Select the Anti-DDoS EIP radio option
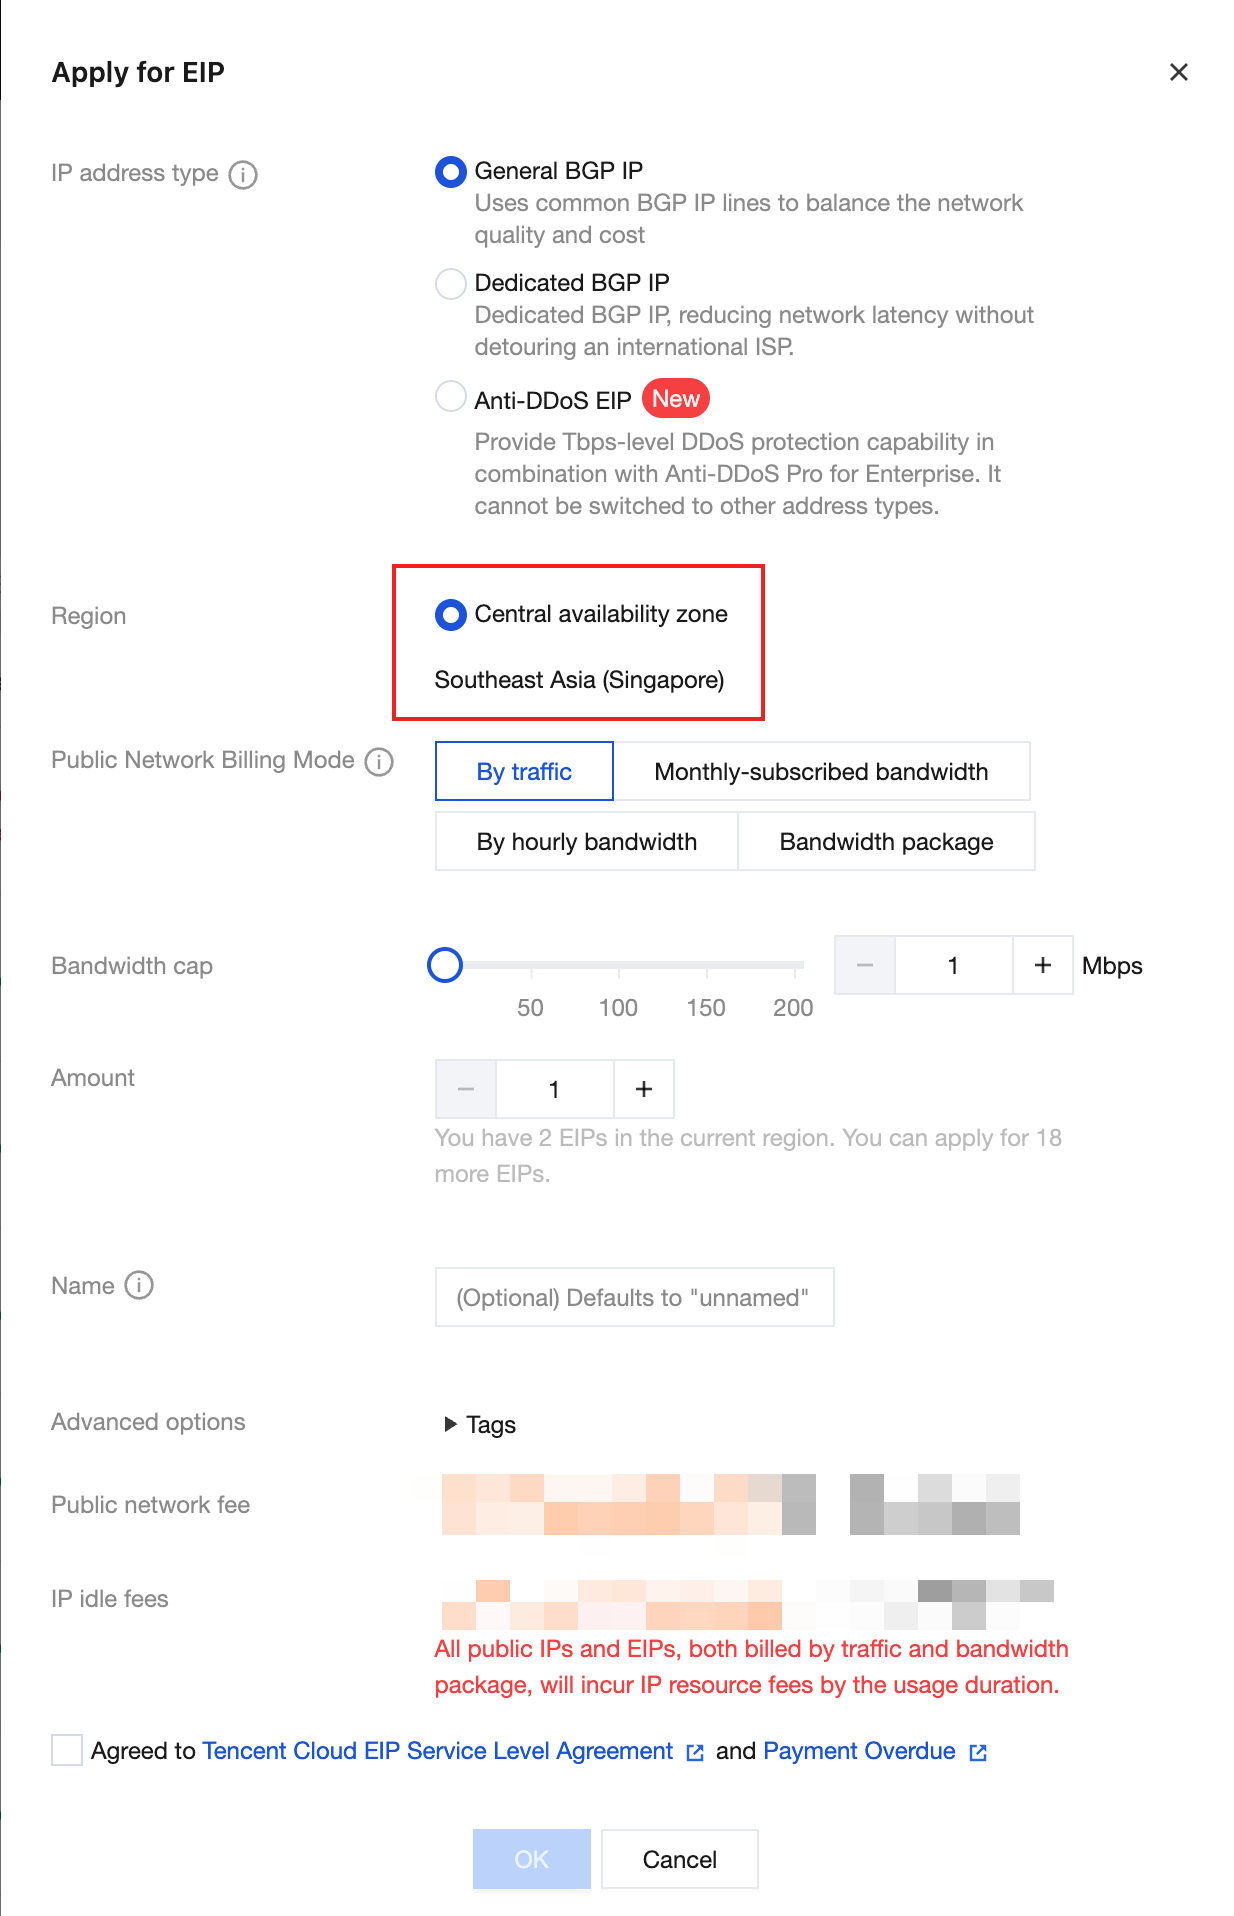 pos(451,397)
